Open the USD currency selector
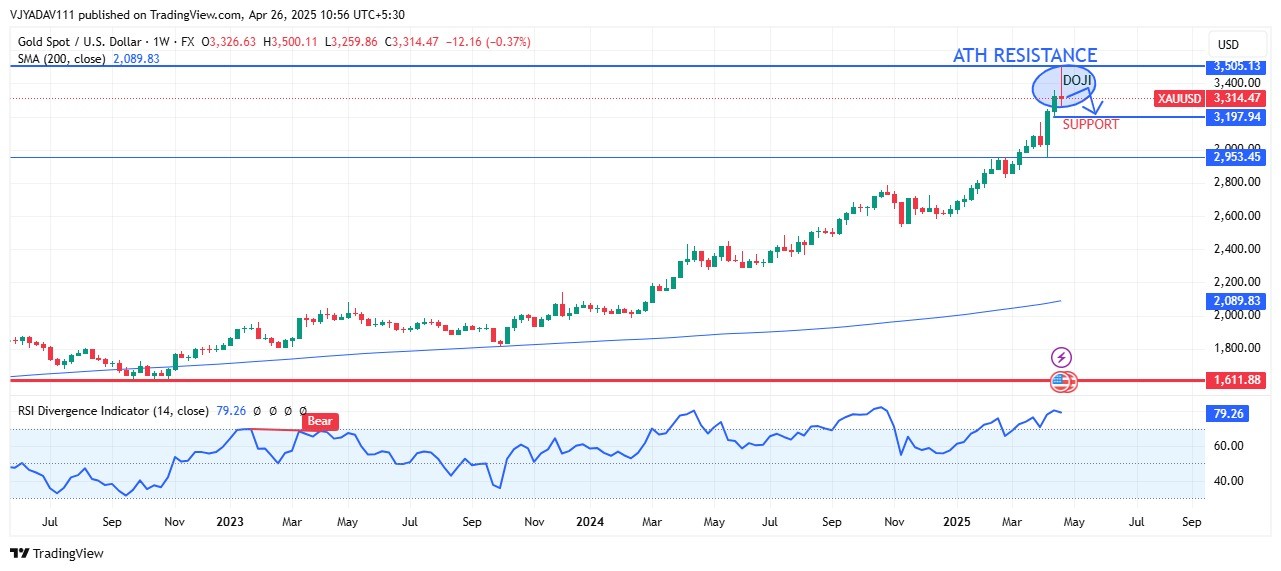 1226,45
